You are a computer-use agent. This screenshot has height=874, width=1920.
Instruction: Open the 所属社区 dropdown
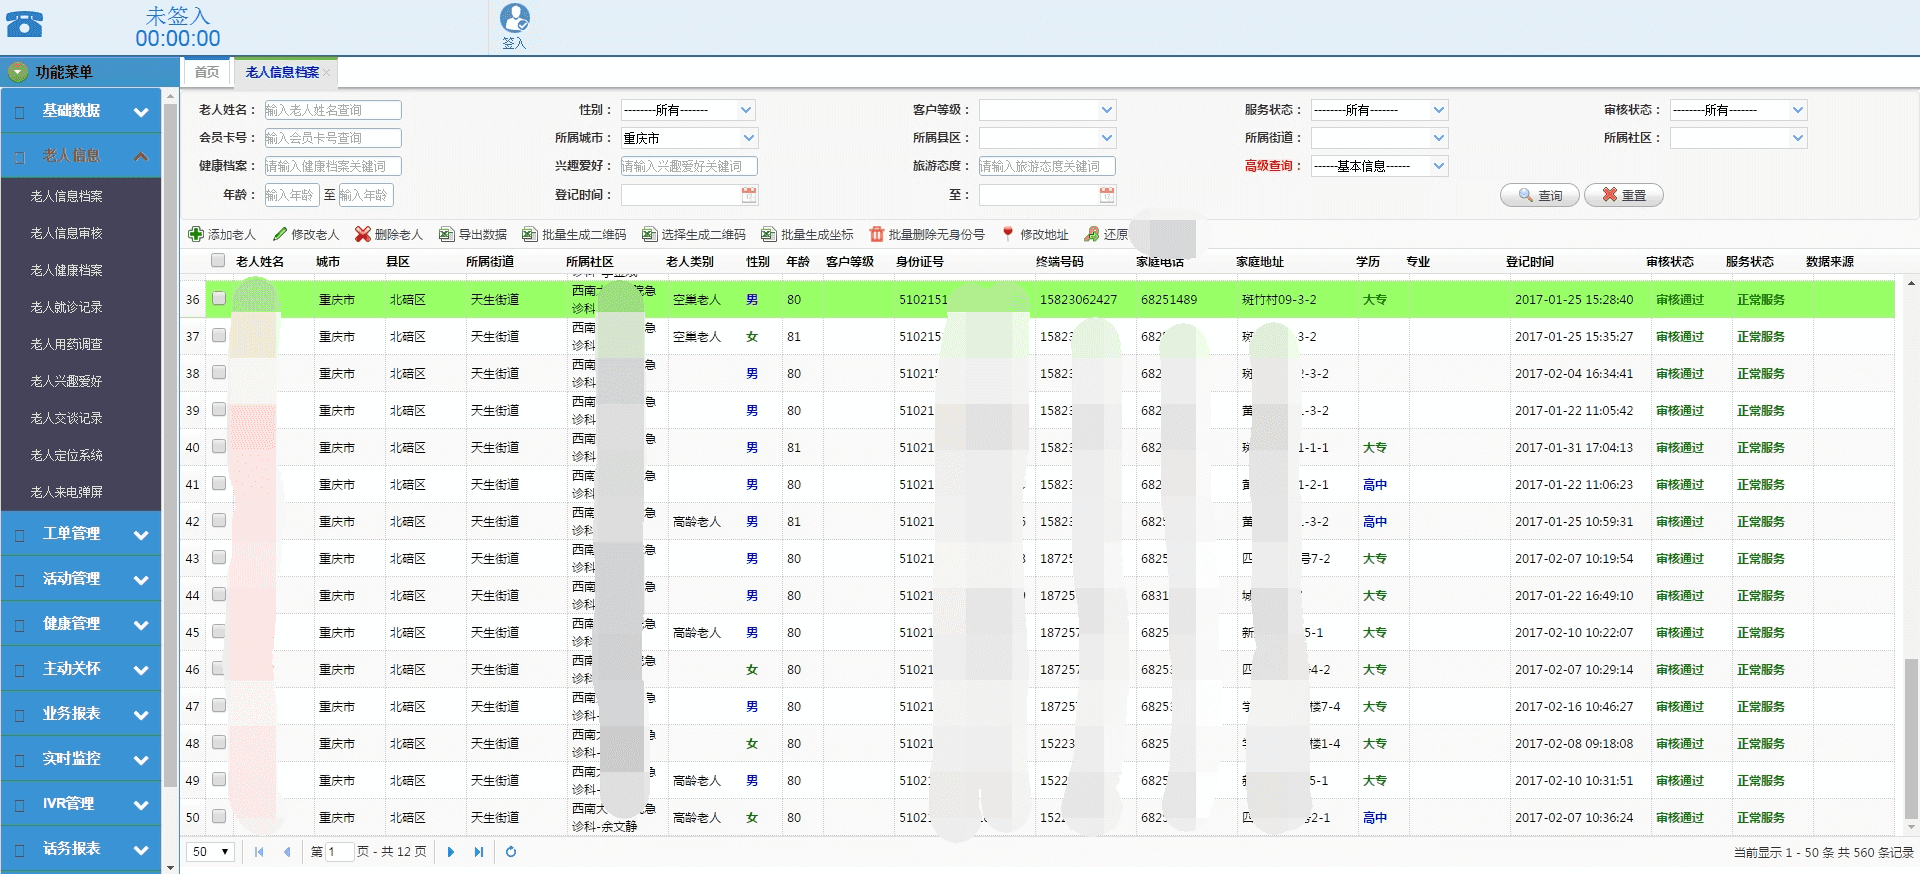[x=1738, y=138]
